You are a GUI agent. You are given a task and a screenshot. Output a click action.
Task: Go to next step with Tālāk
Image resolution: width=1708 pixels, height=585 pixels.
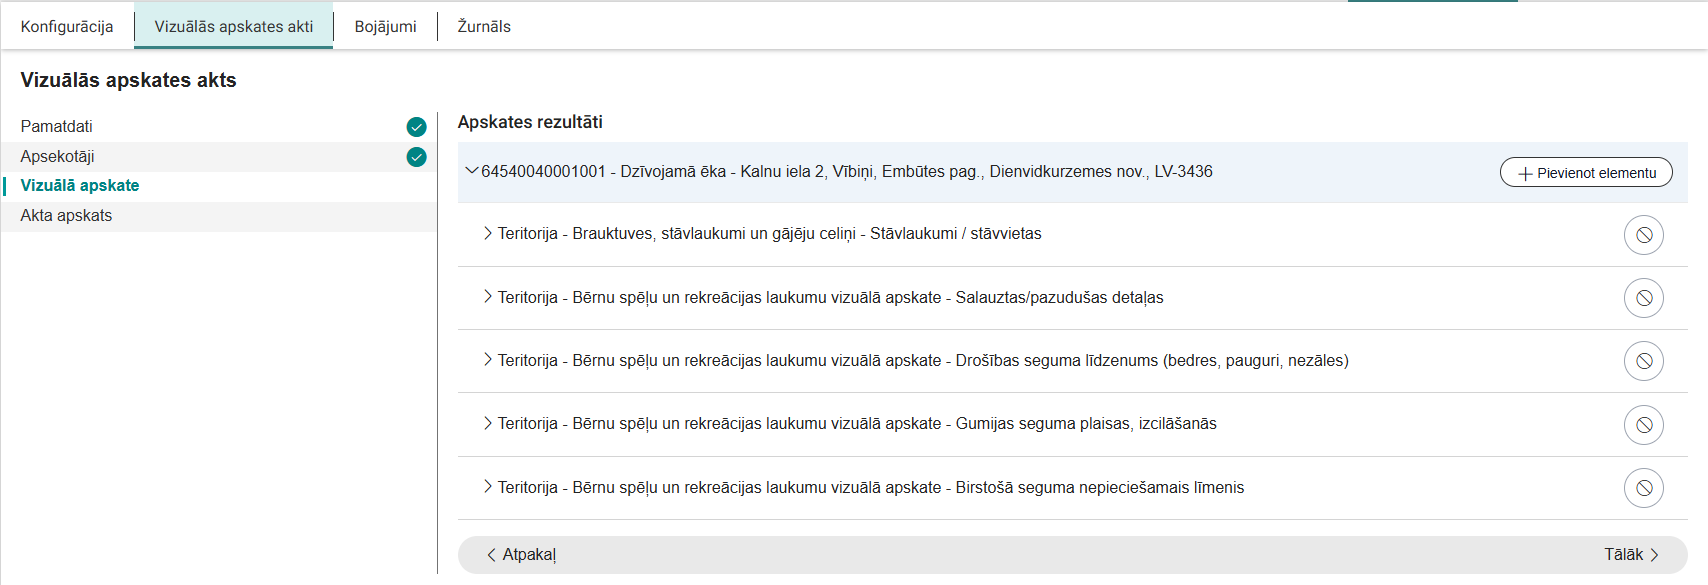coord(1631,555)
